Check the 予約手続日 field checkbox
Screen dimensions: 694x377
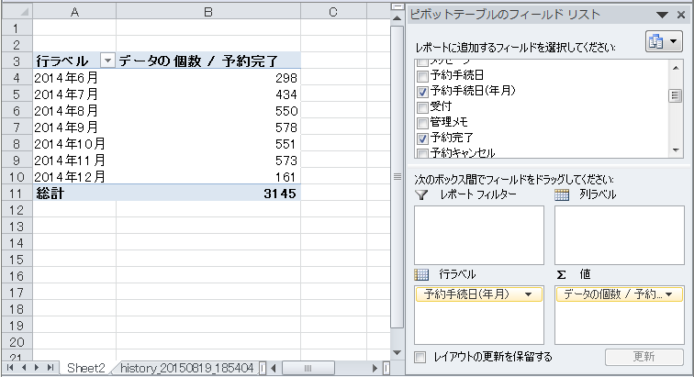click(423, 76)
